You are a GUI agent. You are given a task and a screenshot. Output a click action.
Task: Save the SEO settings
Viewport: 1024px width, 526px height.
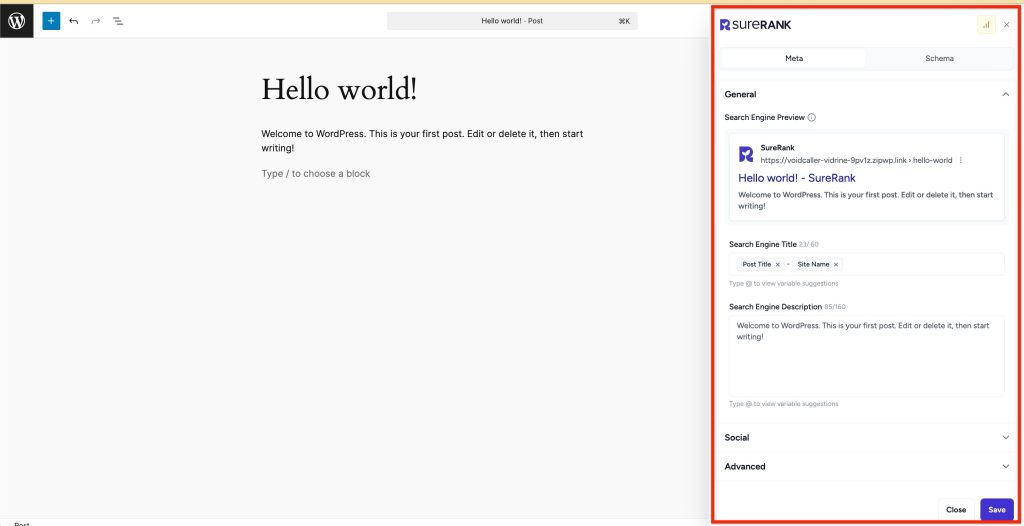997,510
